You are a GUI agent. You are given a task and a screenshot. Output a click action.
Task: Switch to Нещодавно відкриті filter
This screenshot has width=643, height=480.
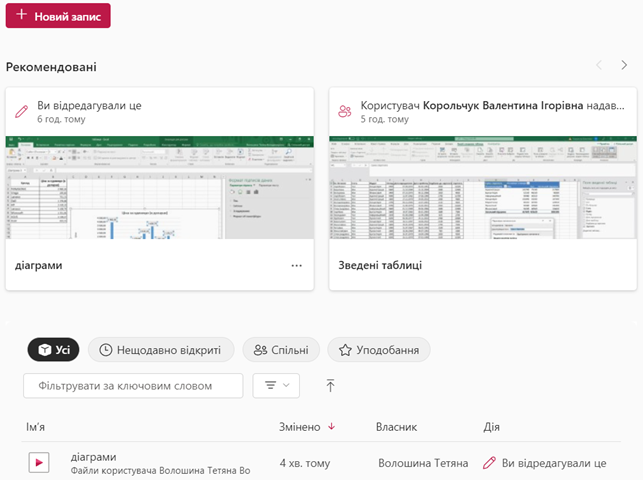tap(161, 349)
